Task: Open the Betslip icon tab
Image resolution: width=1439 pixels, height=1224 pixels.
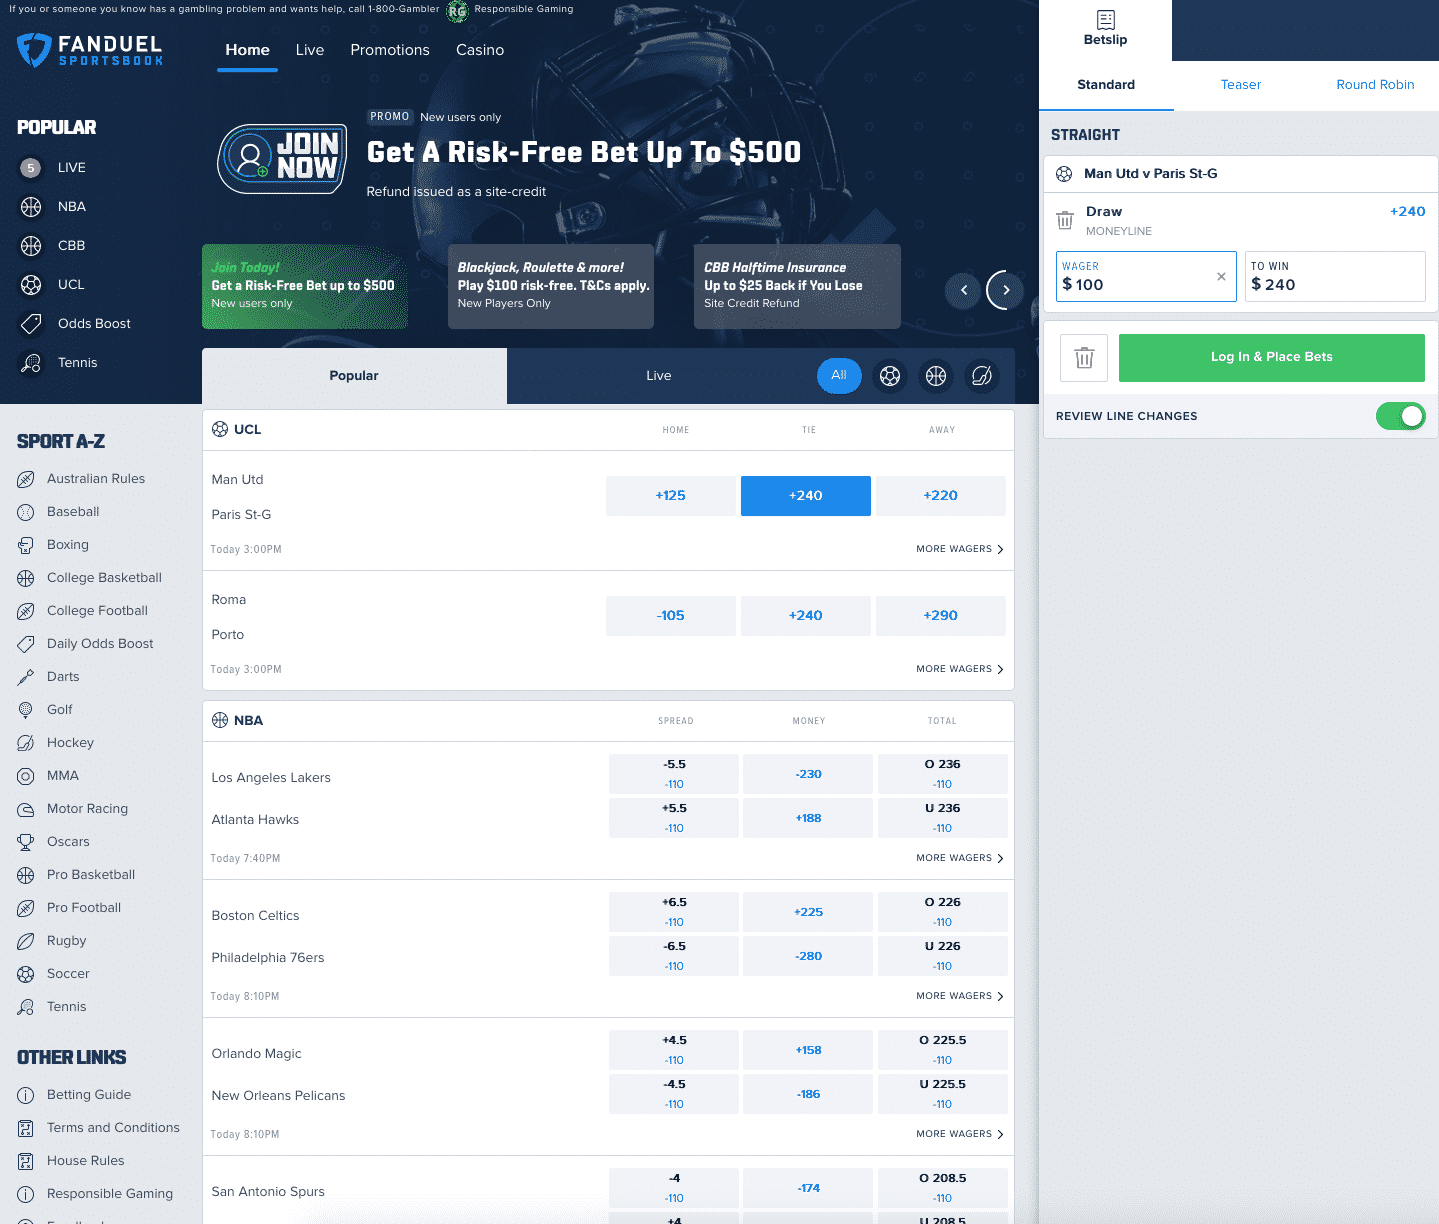Action: click(1105, 30)
